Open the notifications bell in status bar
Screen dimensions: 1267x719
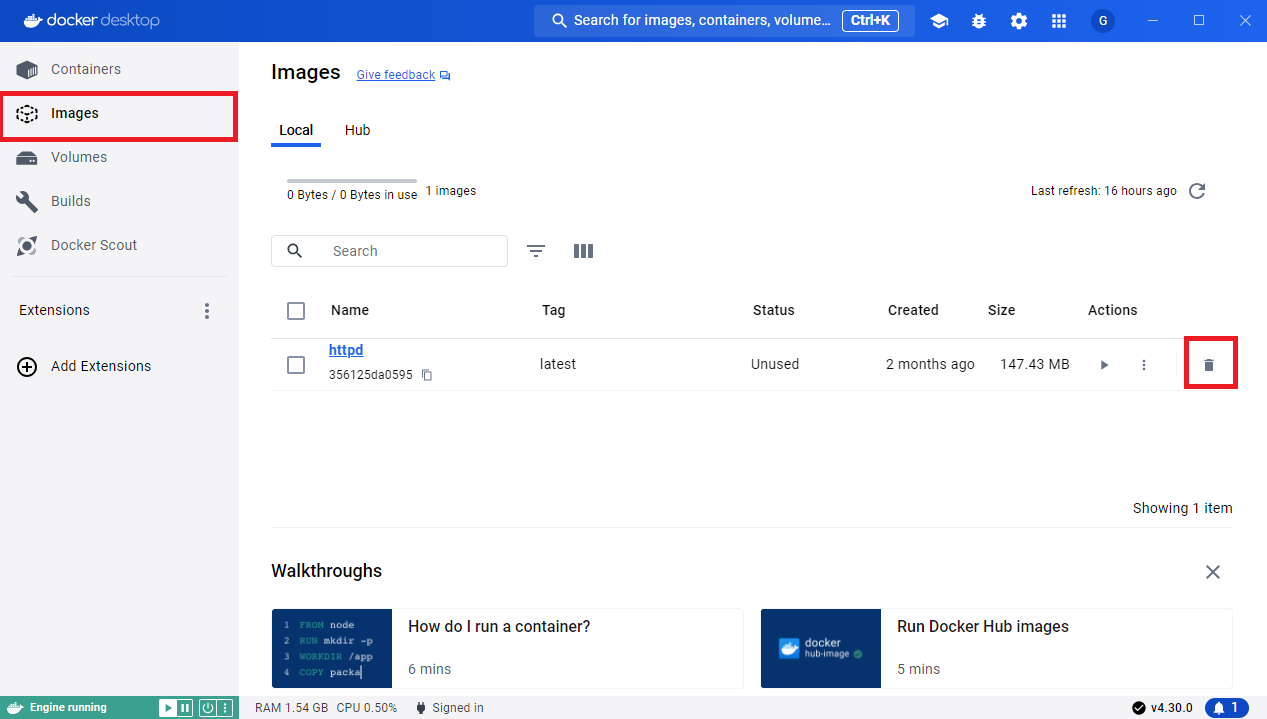pos(1227,708)
